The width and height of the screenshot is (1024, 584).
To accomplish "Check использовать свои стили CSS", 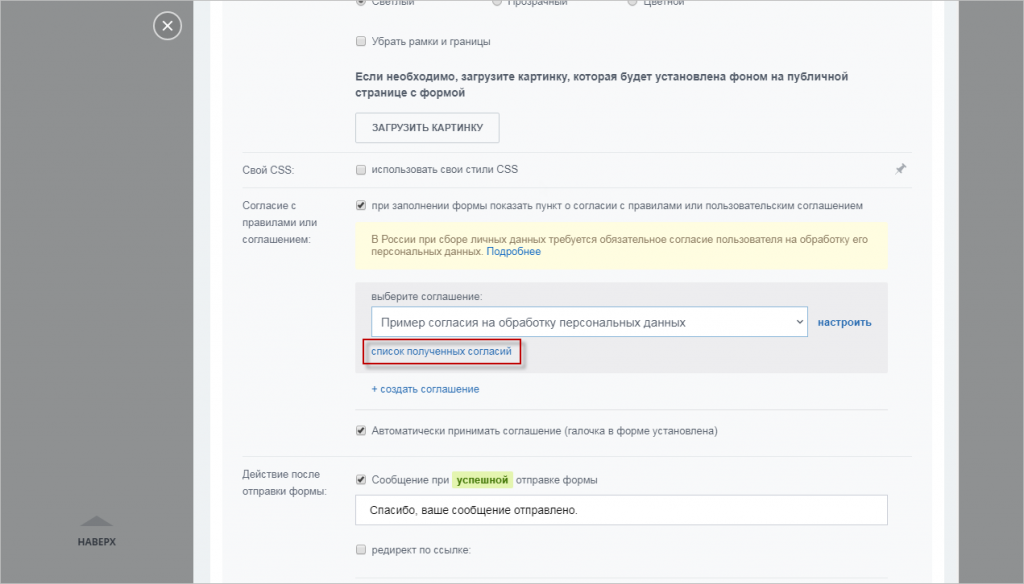I will pyautogui.click(x=360, y=169).
